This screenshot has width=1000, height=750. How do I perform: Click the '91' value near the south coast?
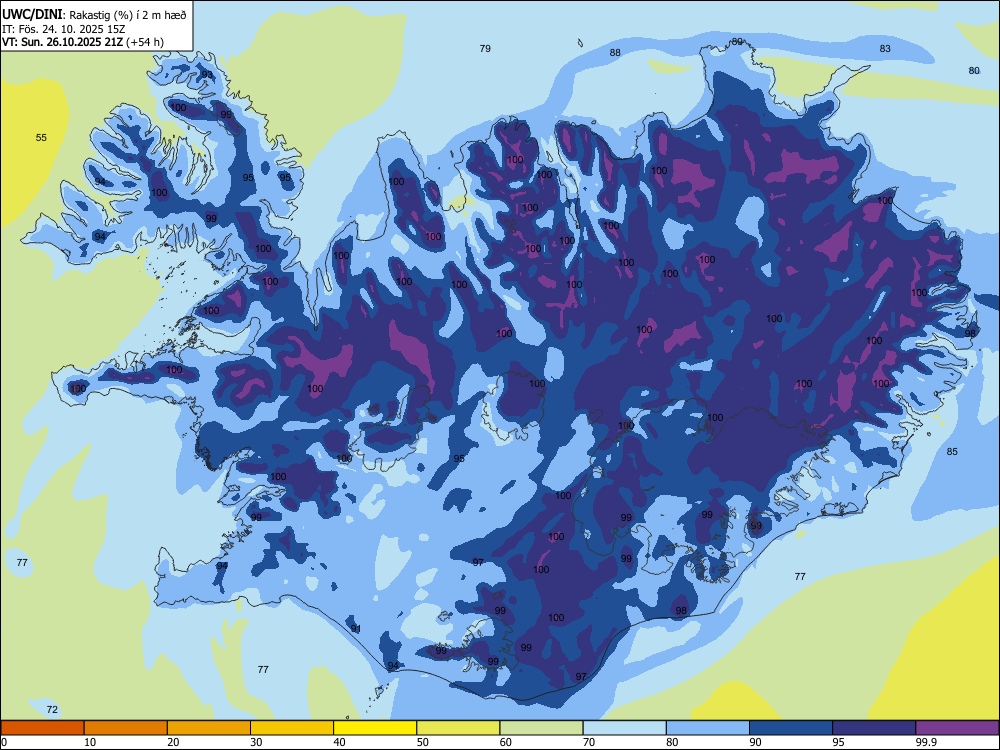(x=356, y=629)
